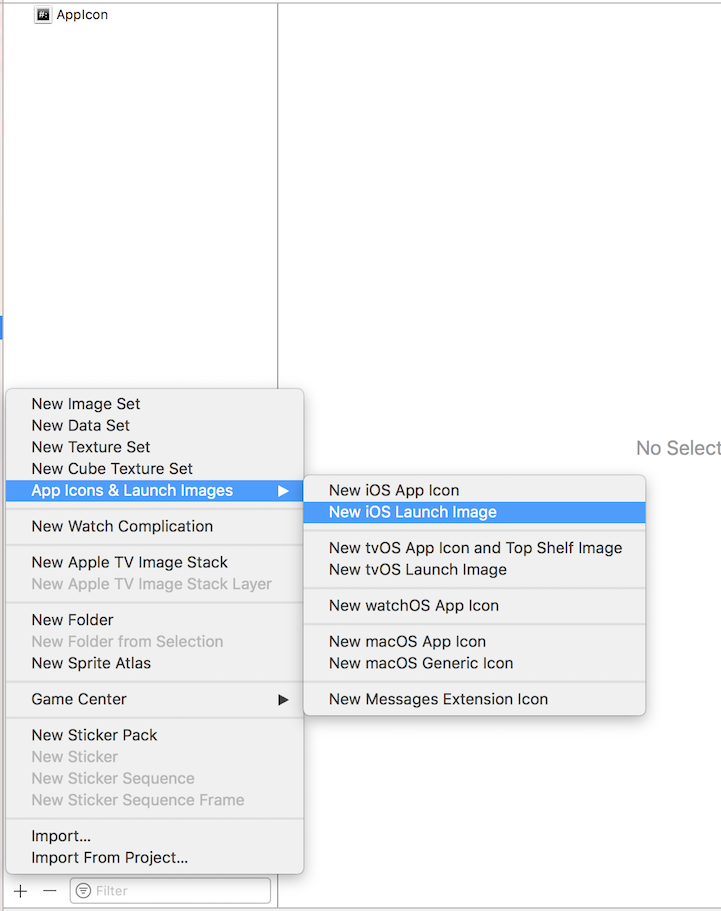This screenshot has width=721, height=911.
Task: Choose New Apple TV Image Stack
Action: tap(130, 562)
